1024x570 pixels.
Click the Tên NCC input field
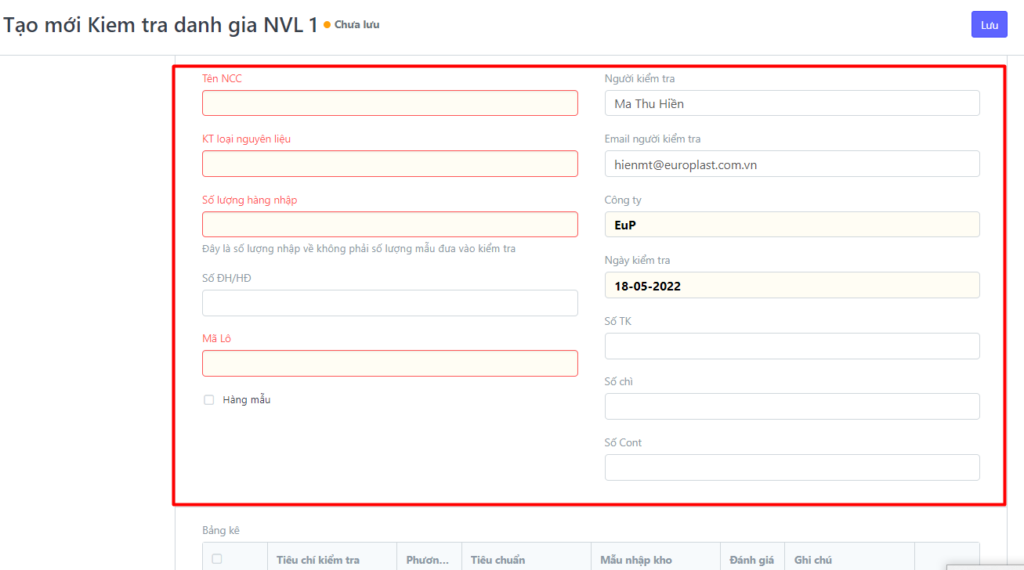click(389, 103)
